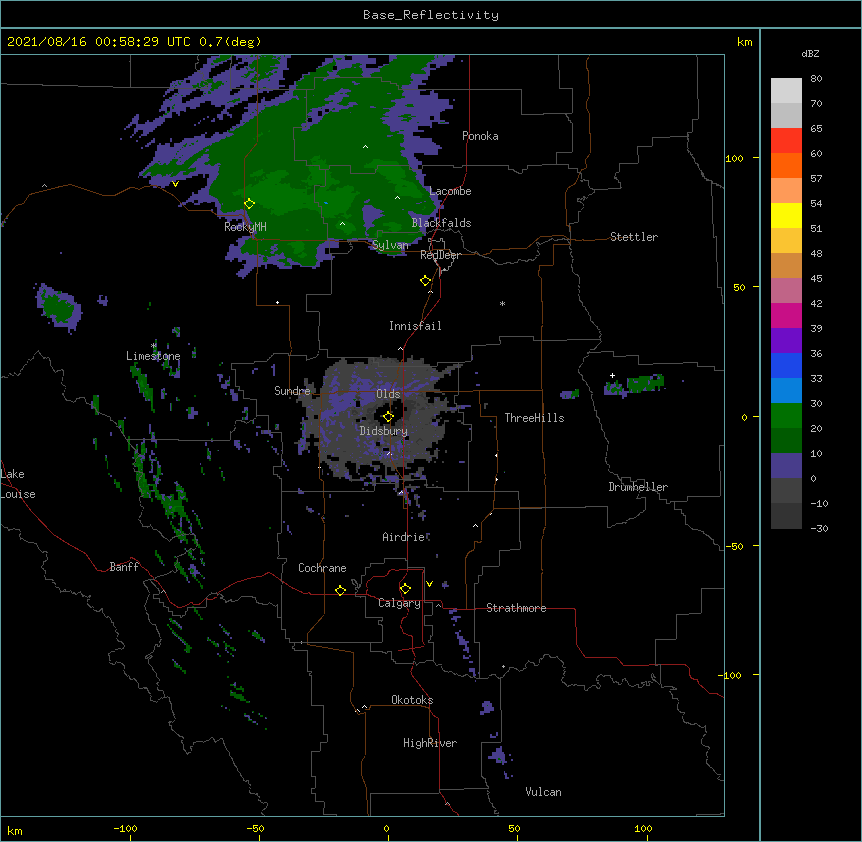The image size is (862, 842).
Task: Click the Cochrane city label
Action: coord(322,568)
